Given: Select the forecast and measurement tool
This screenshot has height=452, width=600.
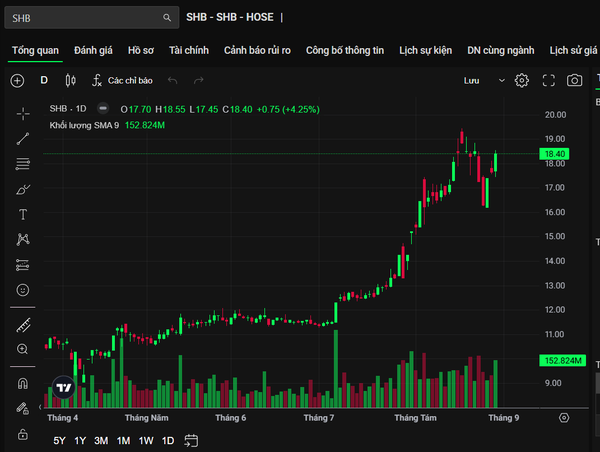Looking at the screenshot, I should pos(23,265).
